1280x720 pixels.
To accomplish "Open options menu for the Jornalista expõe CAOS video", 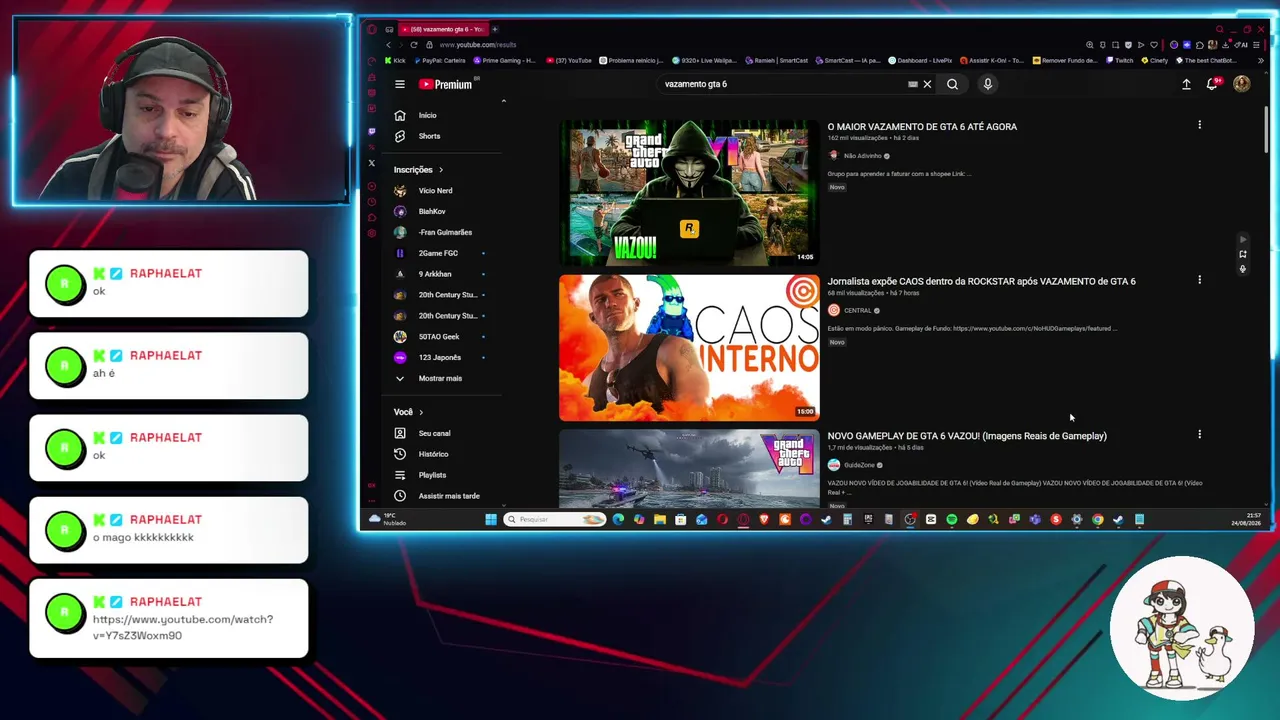I will click(x=1199, y=280).
